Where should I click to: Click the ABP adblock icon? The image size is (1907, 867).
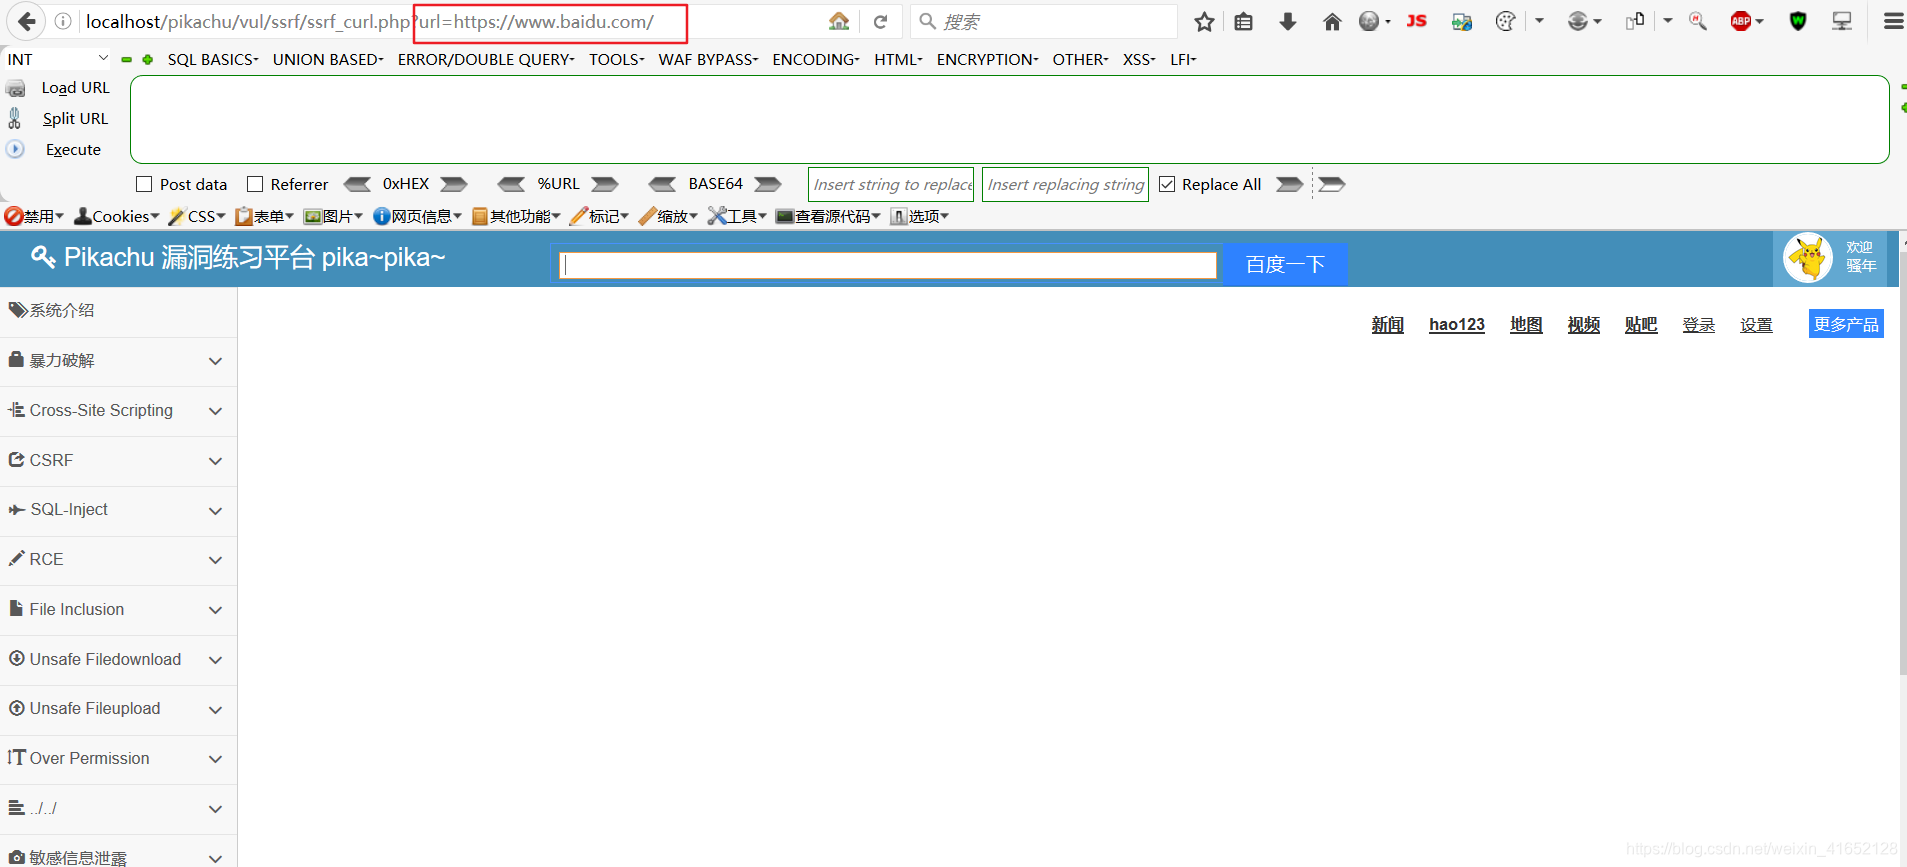point(1741,21)
